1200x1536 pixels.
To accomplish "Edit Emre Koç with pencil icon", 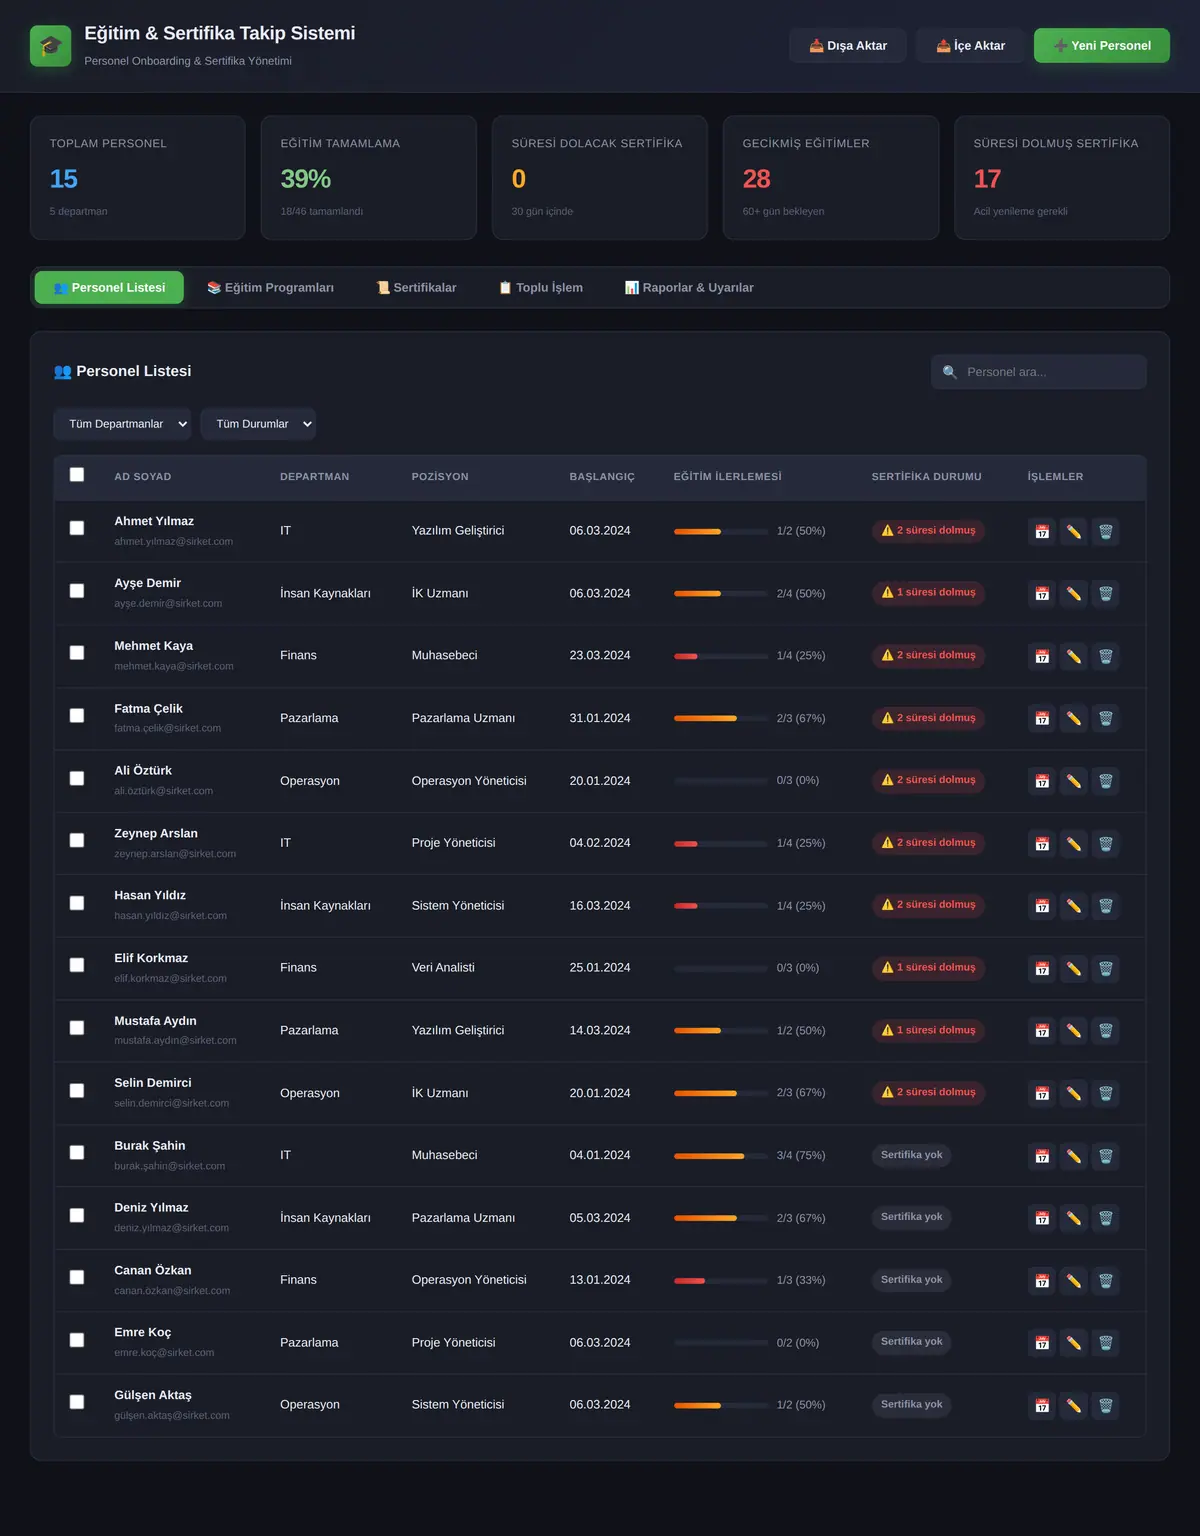I will [x=1073, y=1343].
